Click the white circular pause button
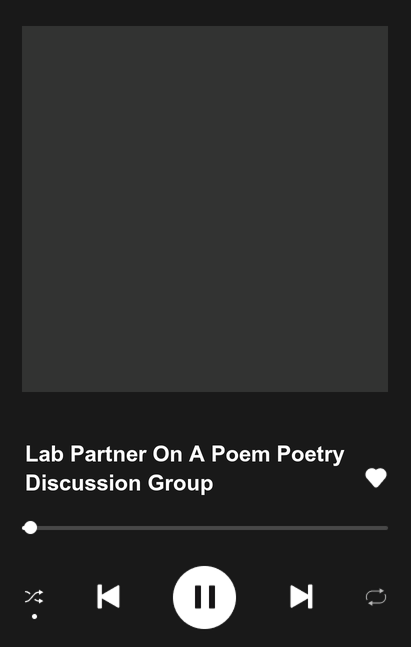The height and width of the screenshot is (647, 411). tap(204, 597)
